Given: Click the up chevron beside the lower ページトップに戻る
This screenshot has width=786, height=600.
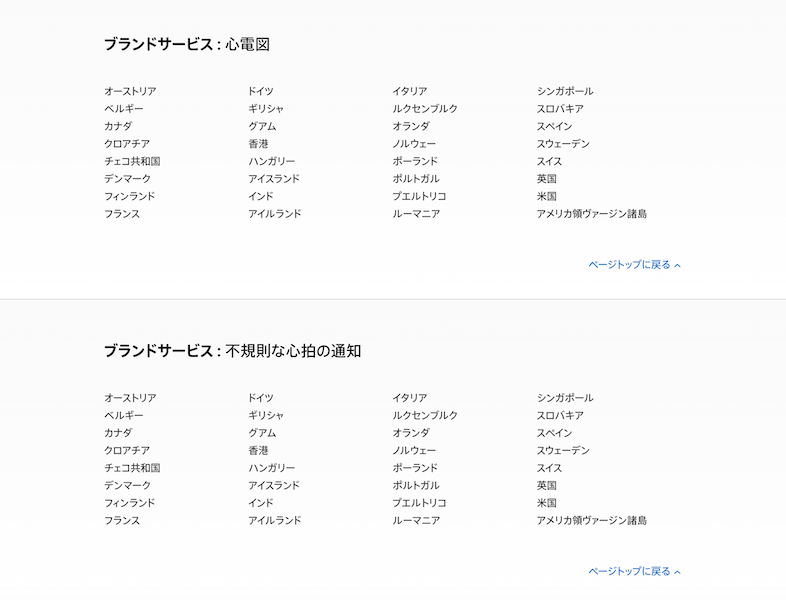Looking at the screenshot, I should point(677,572).
